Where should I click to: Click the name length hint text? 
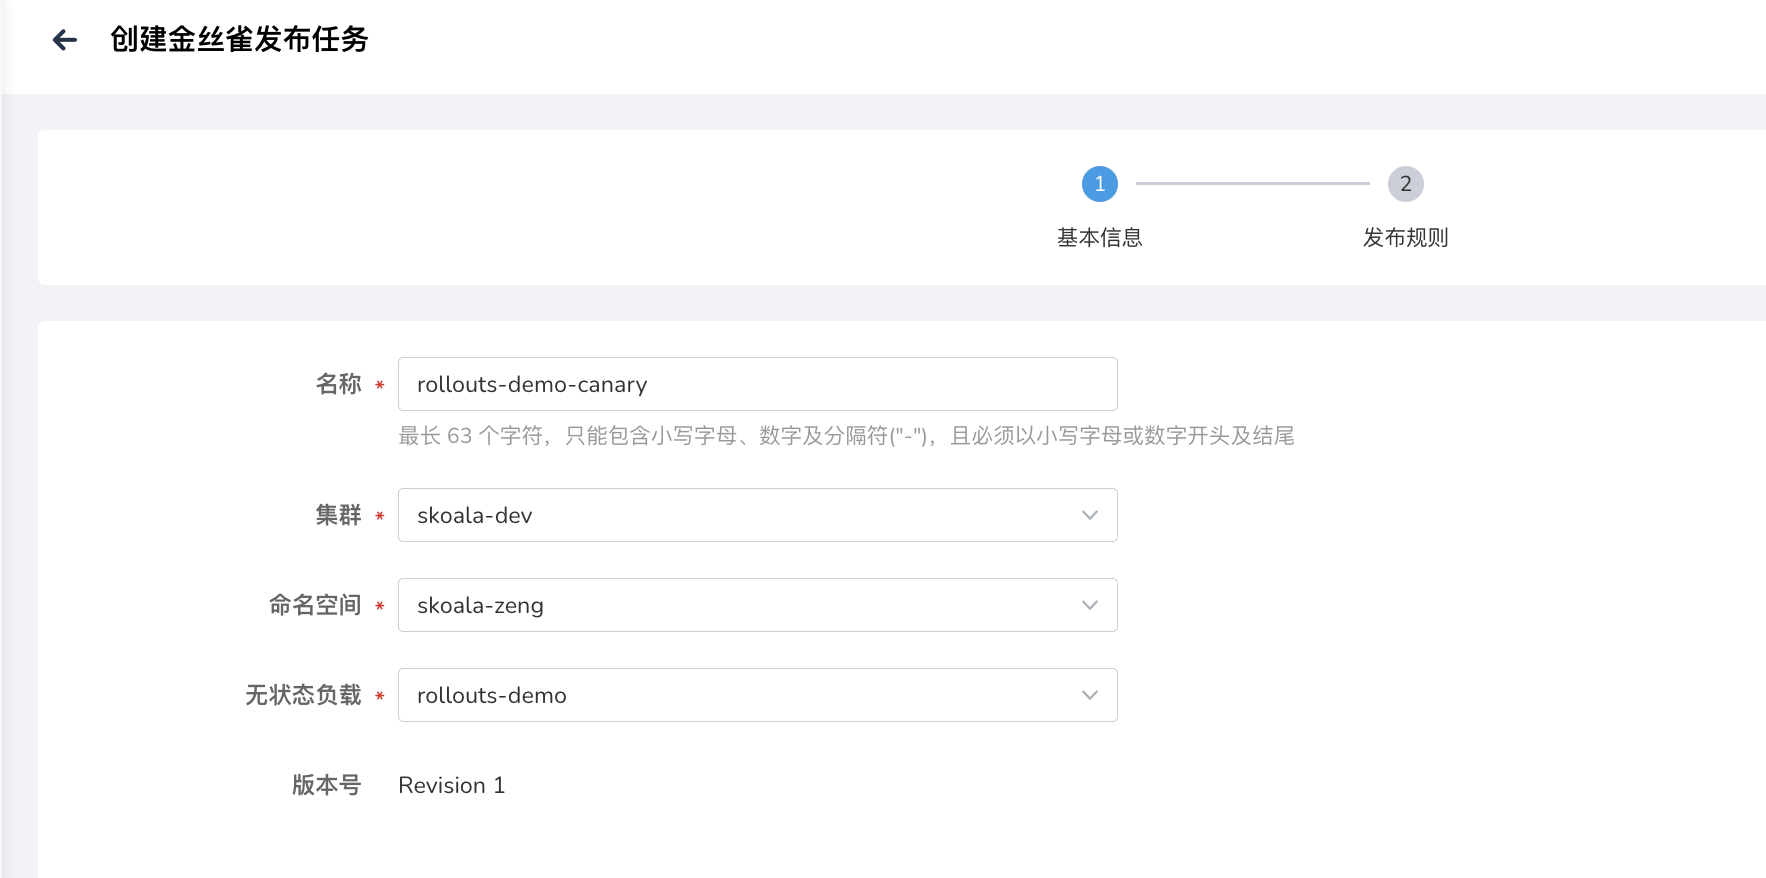click(x=846, y=436)
